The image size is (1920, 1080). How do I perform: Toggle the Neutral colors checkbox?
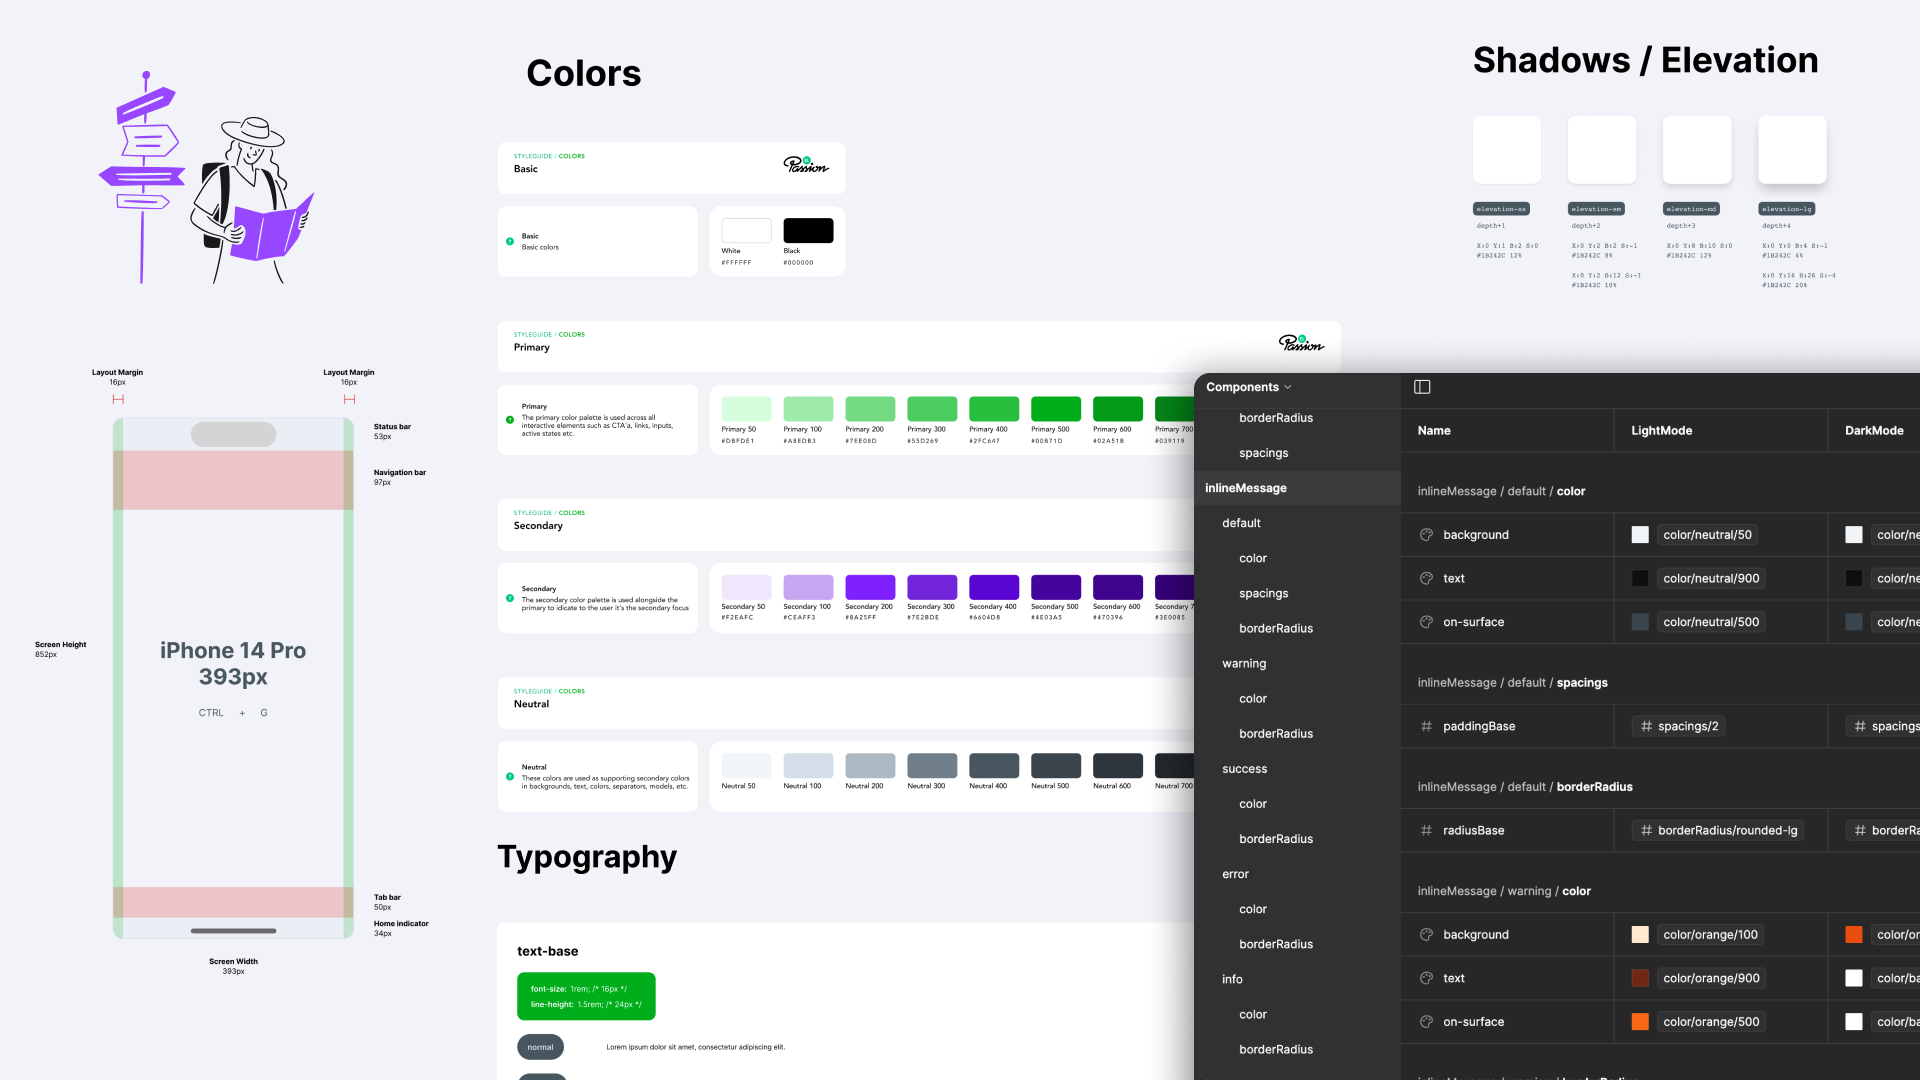512,777
